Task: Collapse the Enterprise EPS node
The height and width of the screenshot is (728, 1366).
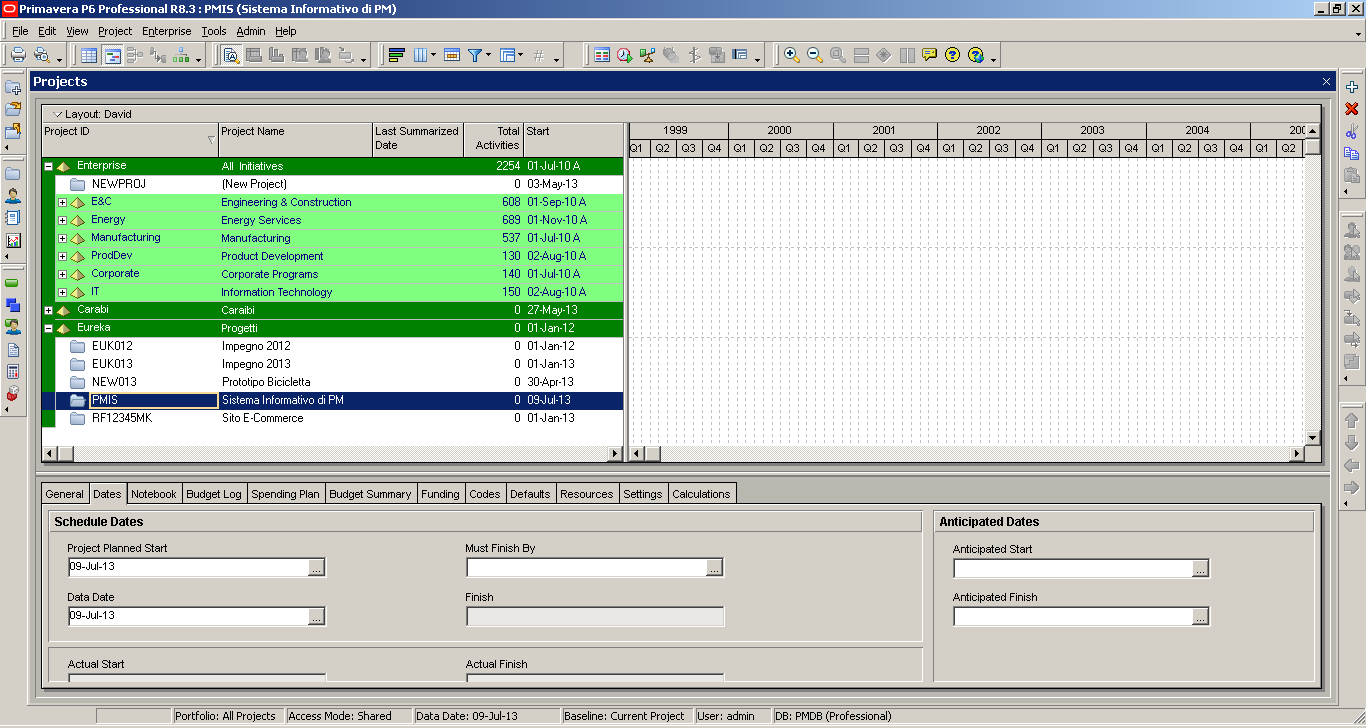Action: coord(48,167)
